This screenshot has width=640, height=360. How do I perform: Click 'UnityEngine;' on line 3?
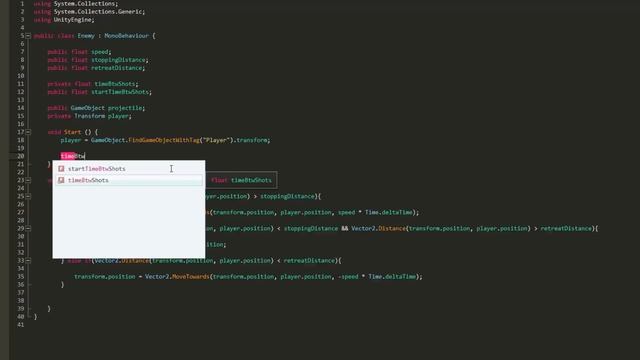(x=74, y=20)
